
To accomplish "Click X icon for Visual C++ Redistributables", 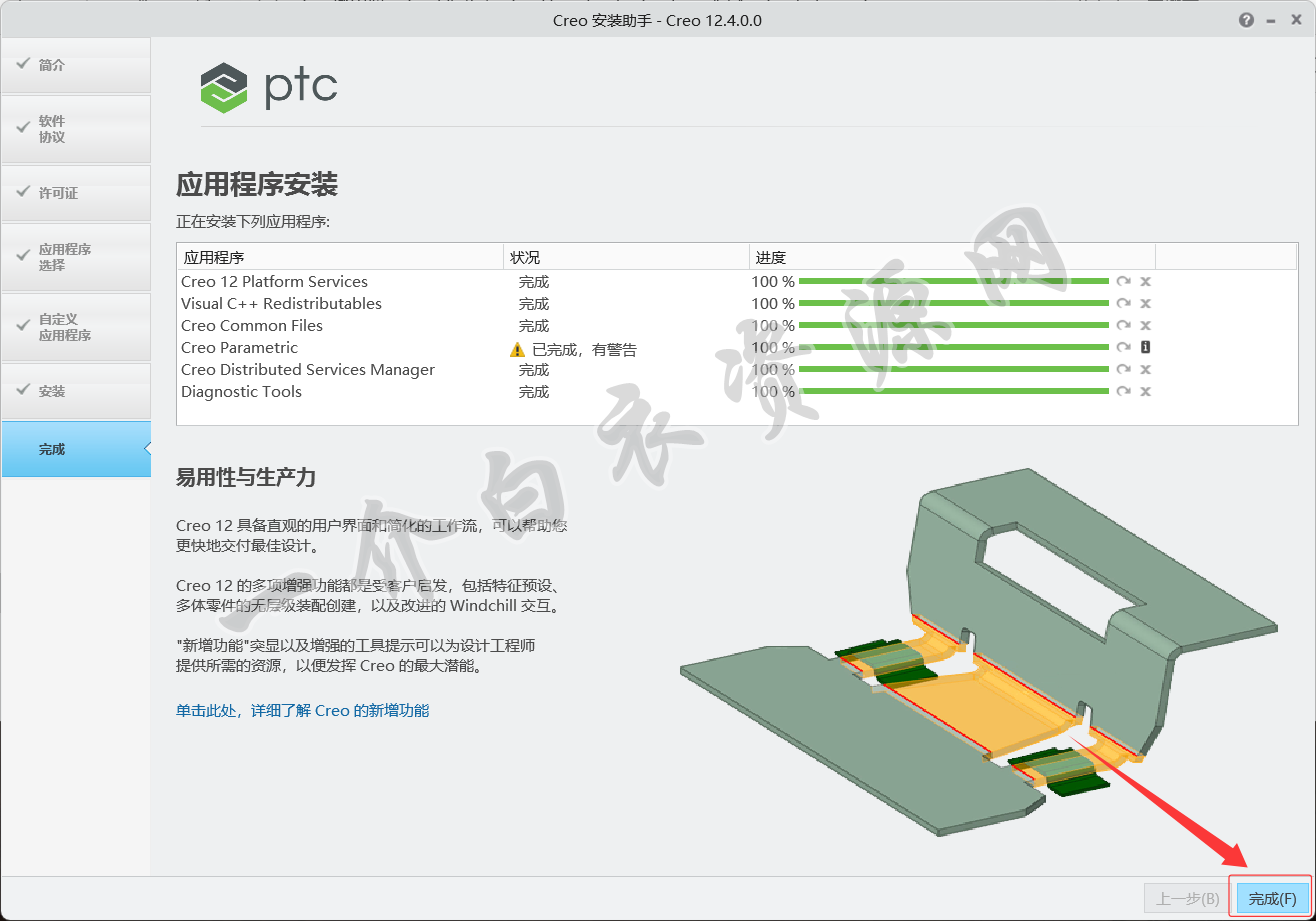I will (x=1146, y=304).
